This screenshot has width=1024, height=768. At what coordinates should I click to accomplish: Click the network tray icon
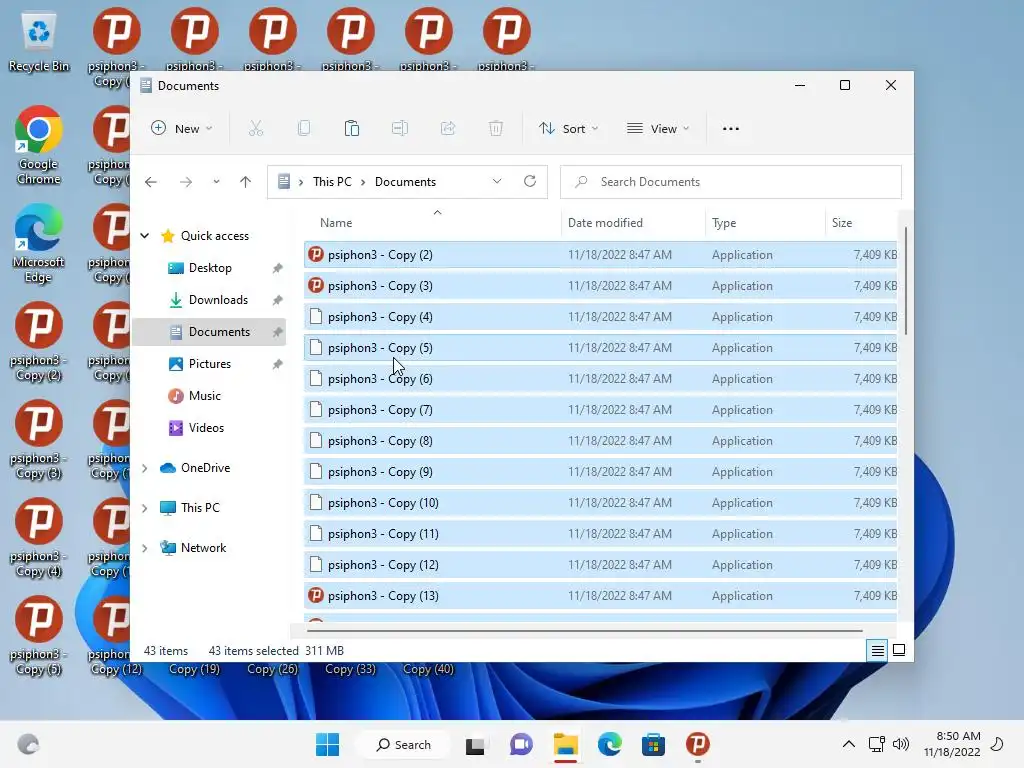[876, 744]
